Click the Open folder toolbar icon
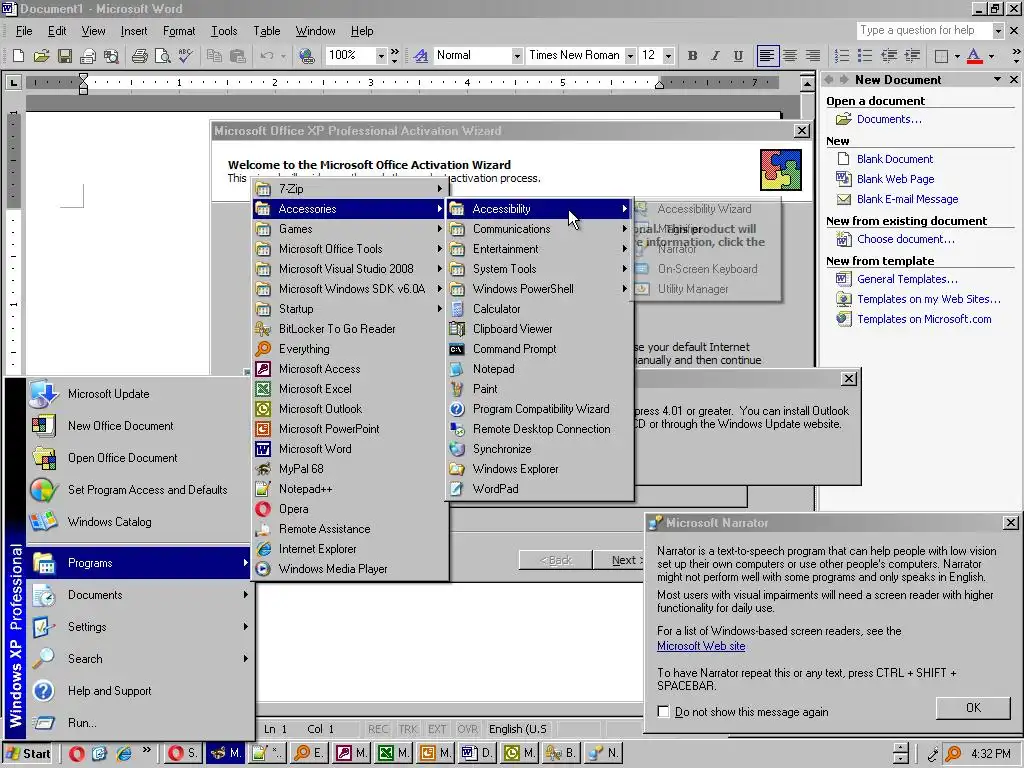This screenshot has height=768, width=1024. [x=41, y=56]
